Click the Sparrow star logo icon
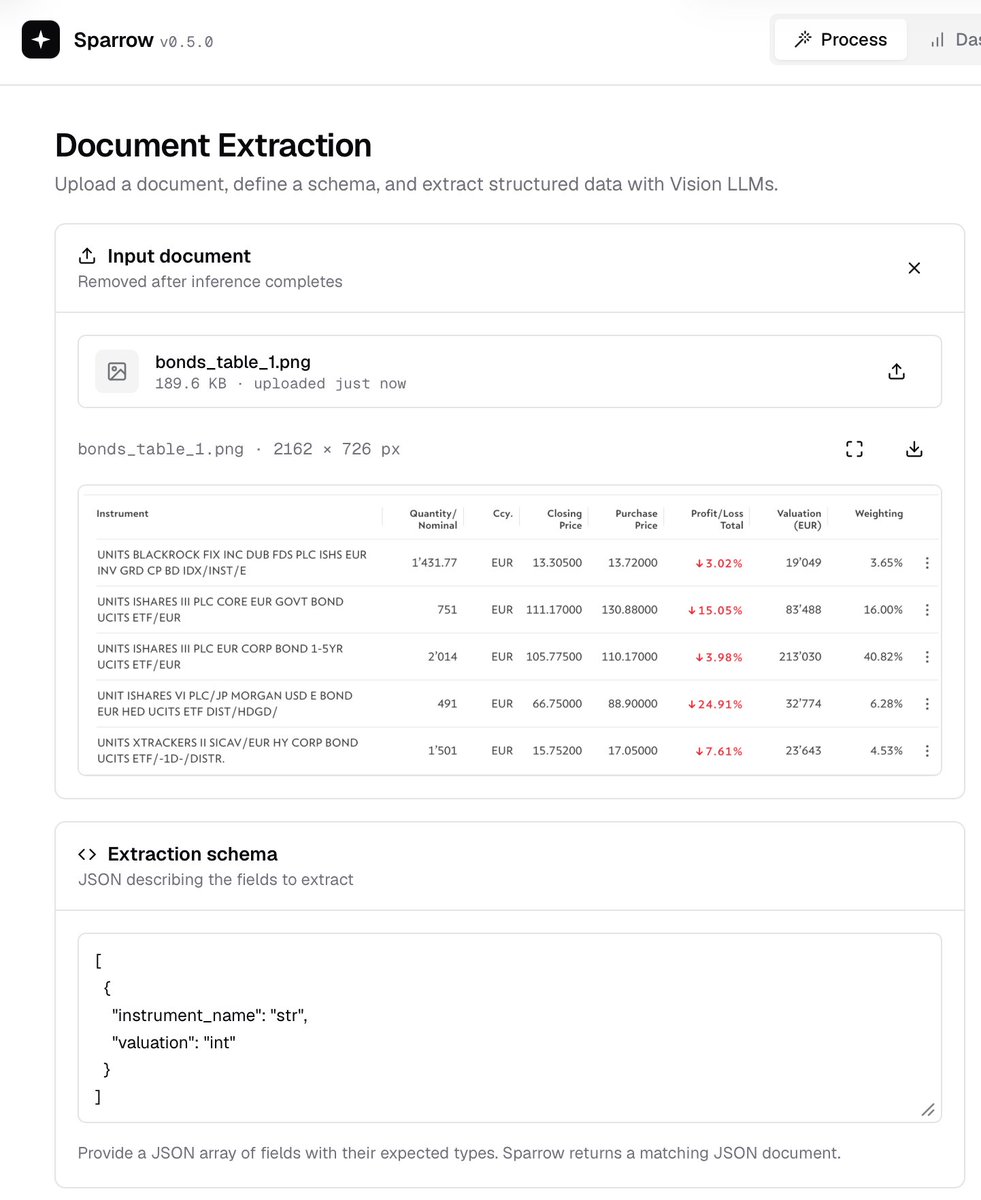 (41, 40)
